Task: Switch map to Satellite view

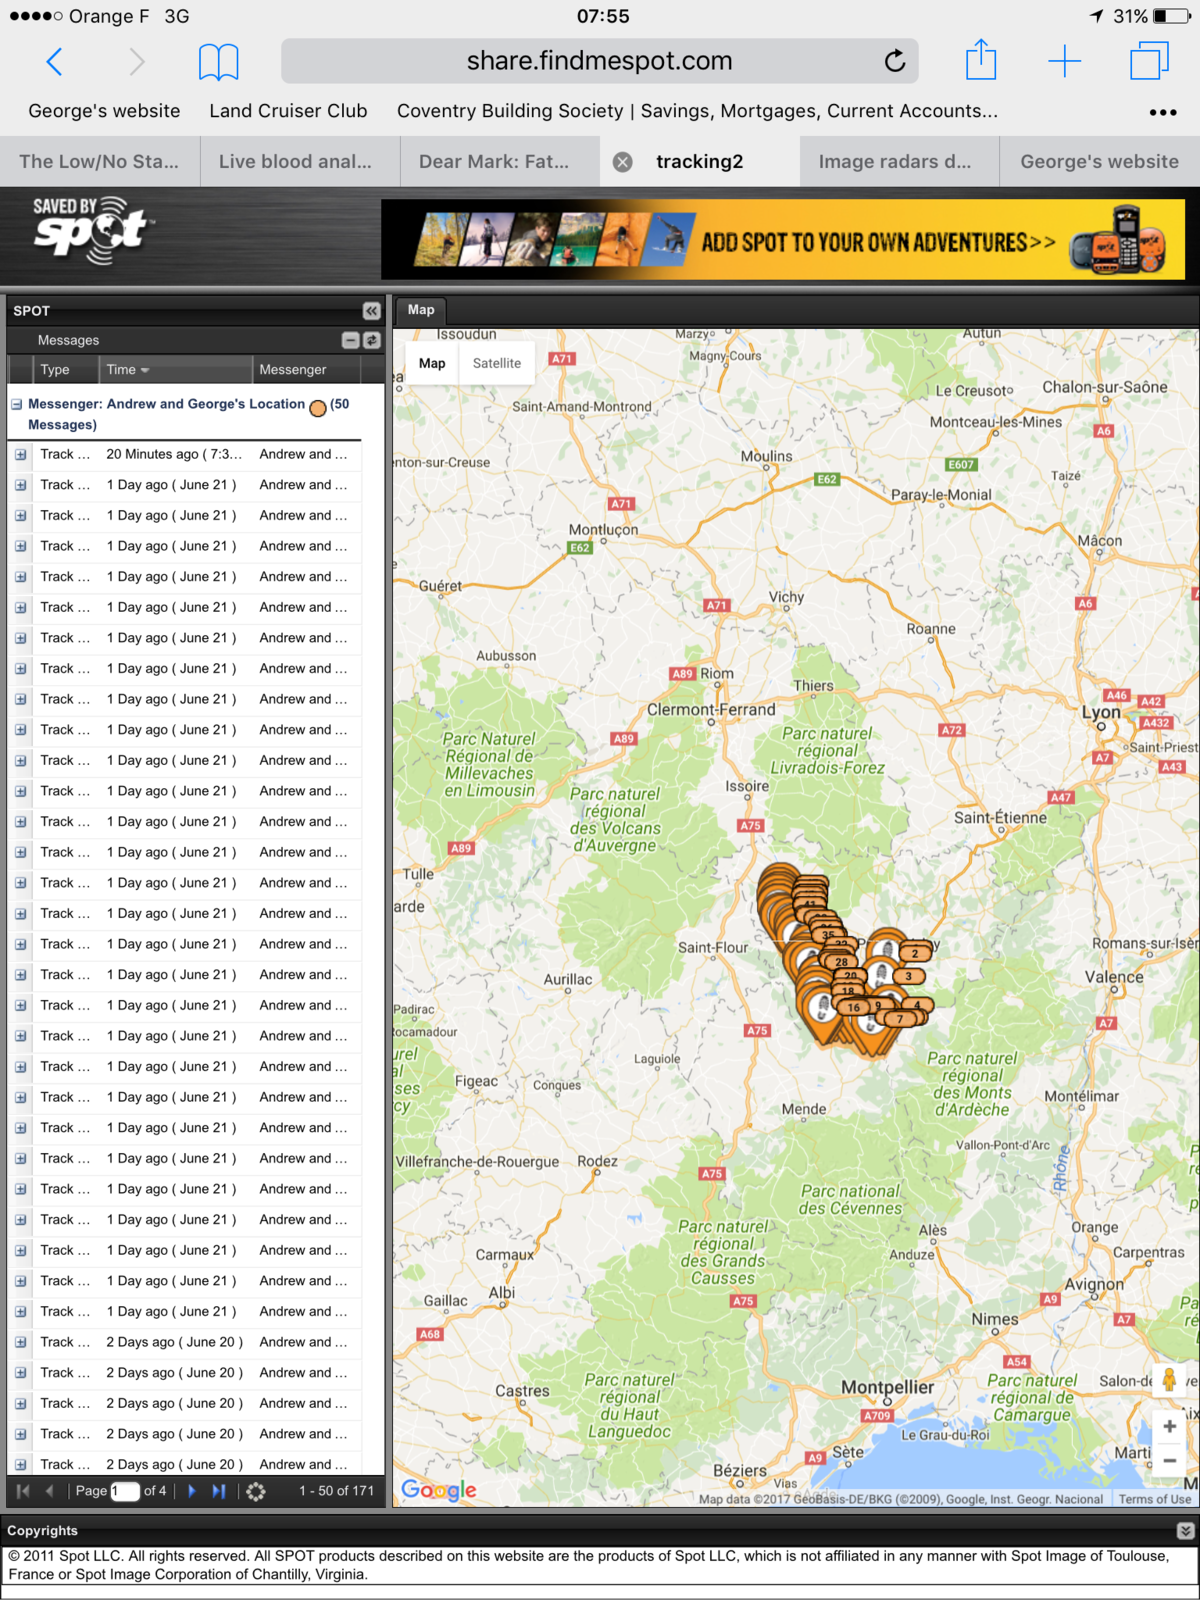Action: tap(497, 363)
